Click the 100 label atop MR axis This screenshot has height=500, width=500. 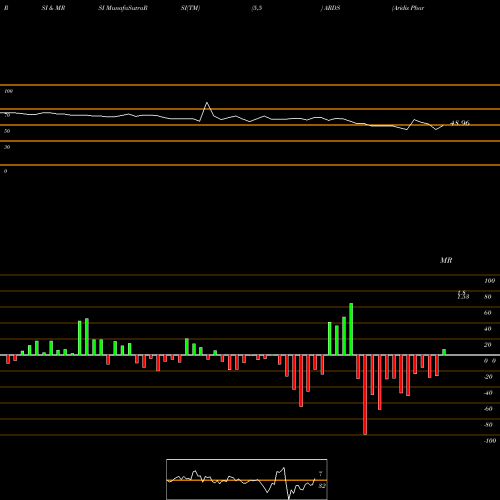[x=490, y=281]
